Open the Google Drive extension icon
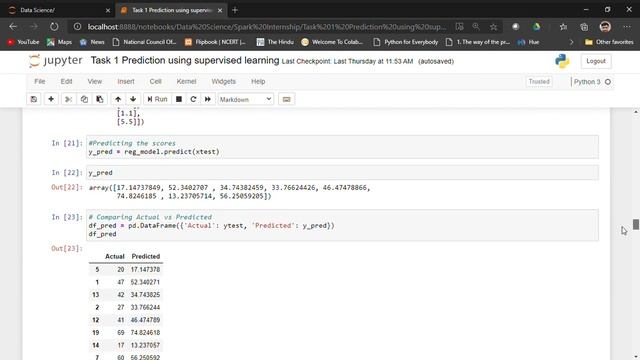This screenshot has width=640, height=360. 536,27
